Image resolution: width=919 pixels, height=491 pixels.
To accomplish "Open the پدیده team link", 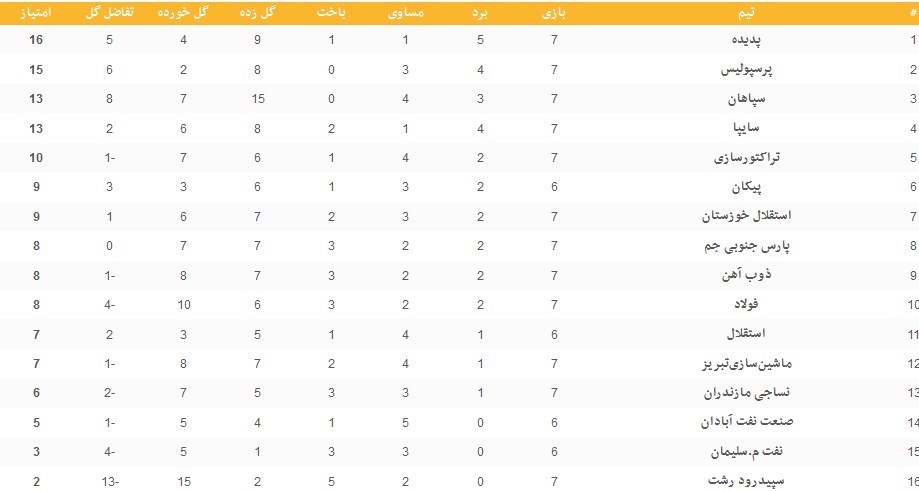I will 740,41.
